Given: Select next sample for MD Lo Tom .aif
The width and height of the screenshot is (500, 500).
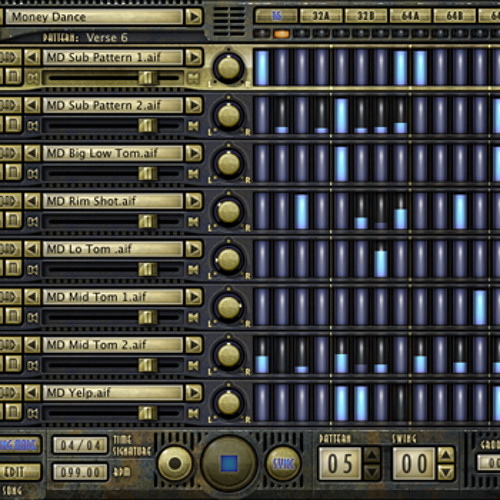Looking at the screenshot, I should click(194, 249).
